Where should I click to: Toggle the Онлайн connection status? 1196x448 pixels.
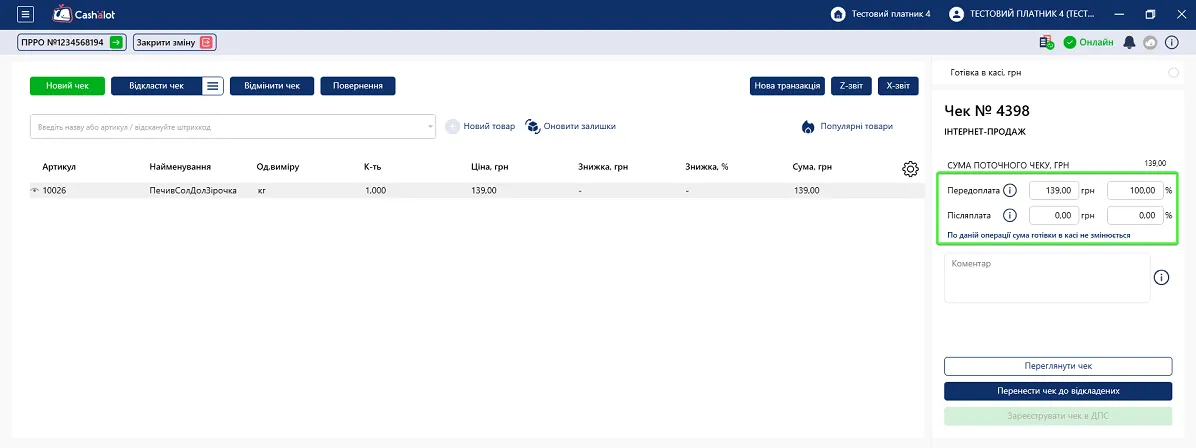coord(1089,43)
